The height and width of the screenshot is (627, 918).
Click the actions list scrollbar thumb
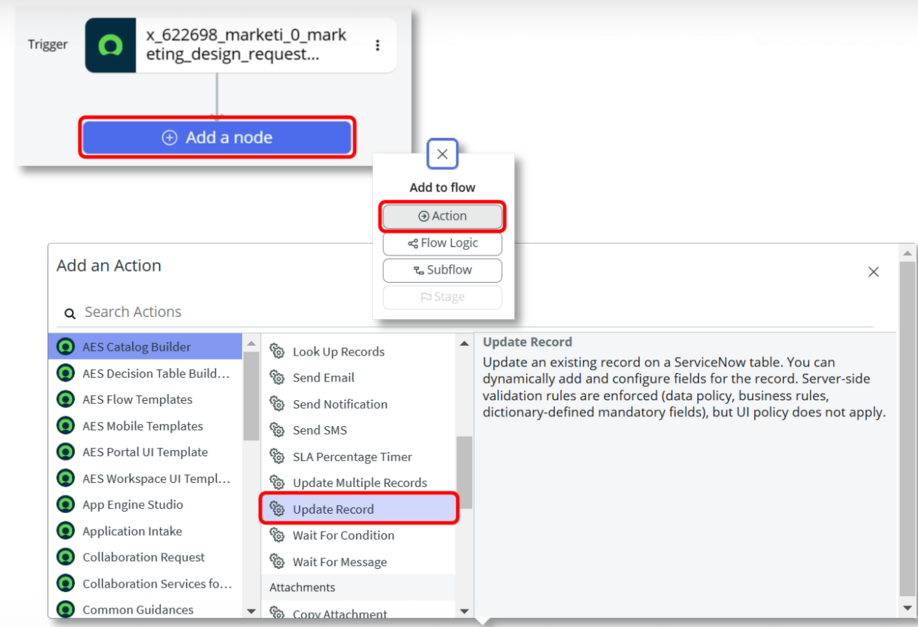[x=464, y=472]
